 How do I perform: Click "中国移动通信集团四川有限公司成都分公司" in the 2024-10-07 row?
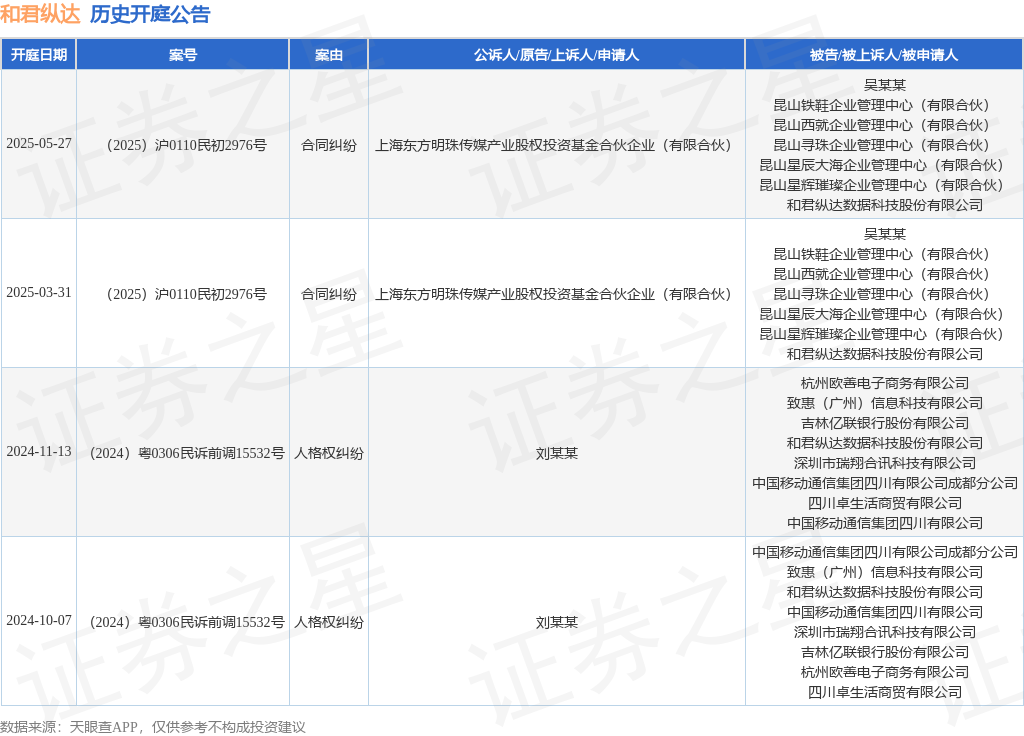click(884, 552)
